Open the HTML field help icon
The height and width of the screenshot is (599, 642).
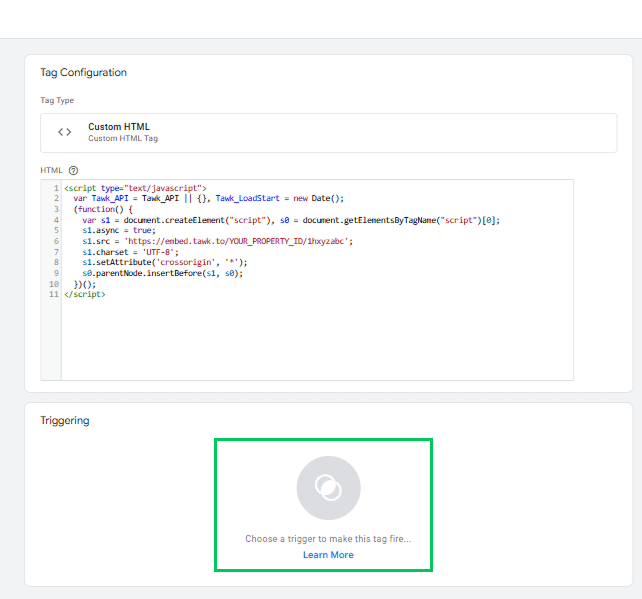[x=73, y=170]
